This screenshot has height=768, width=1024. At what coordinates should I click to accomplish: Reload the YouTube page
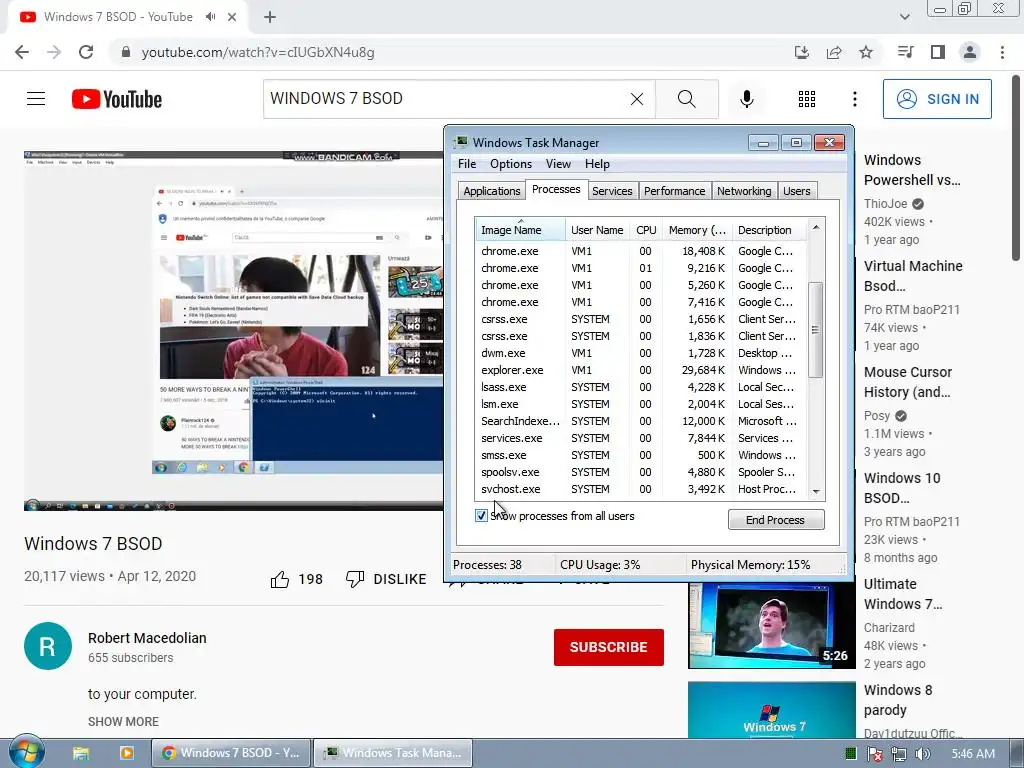coord(86,52)
